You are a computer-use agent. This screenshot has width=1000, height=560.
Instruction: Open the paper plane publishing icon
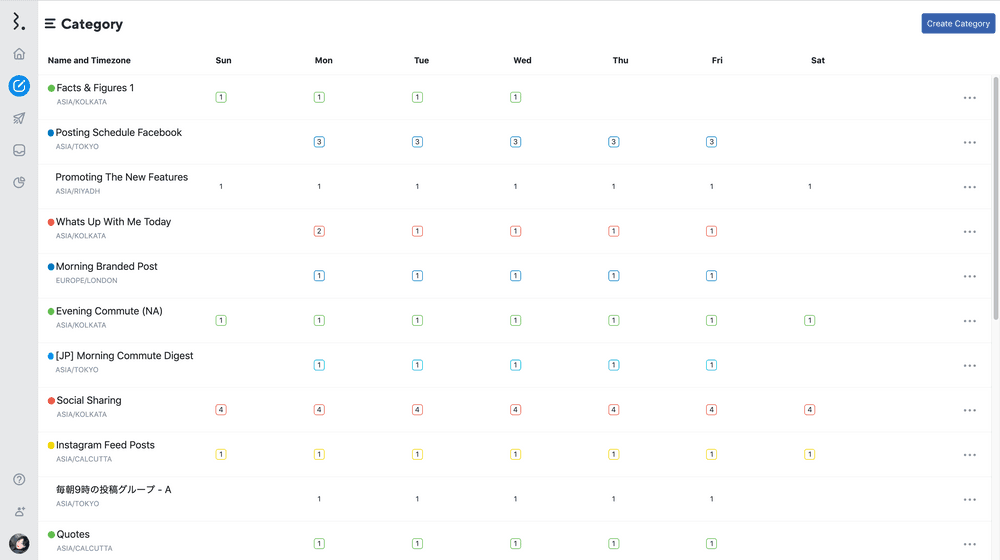(x=19, y=118)
